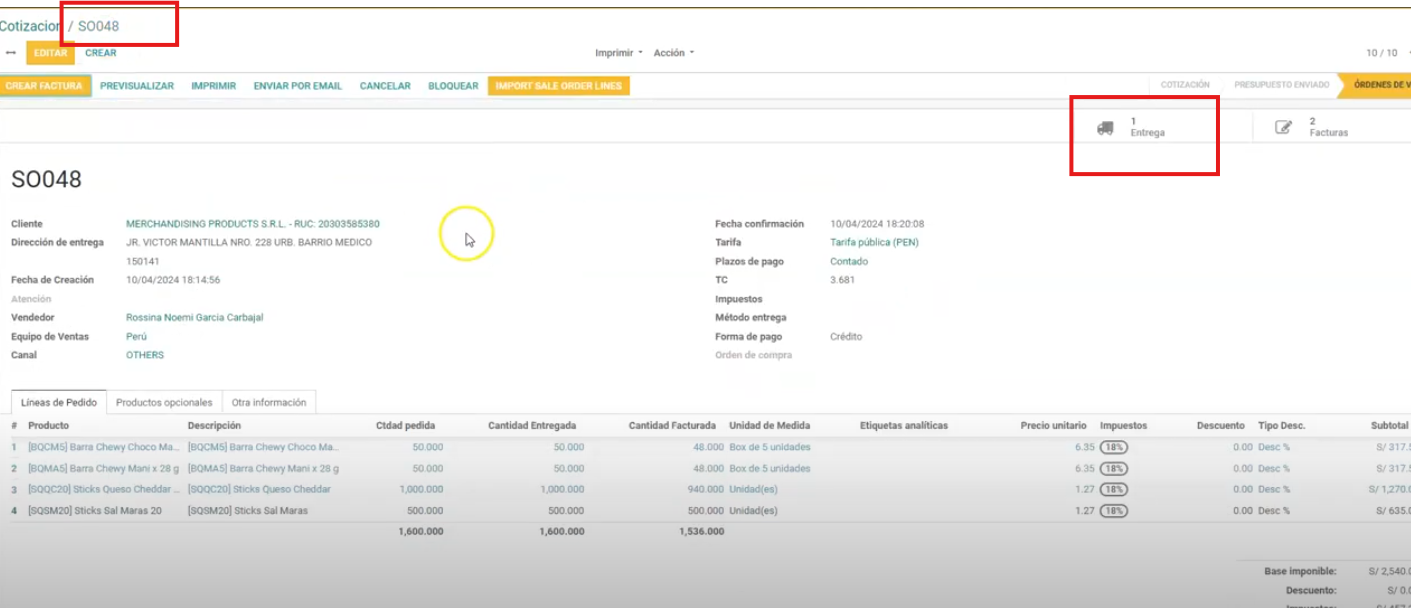This screenshot has width=1411, height=608.
Task: Click the 18% tax badge in row 1
Action: [x=1113, y=447]
